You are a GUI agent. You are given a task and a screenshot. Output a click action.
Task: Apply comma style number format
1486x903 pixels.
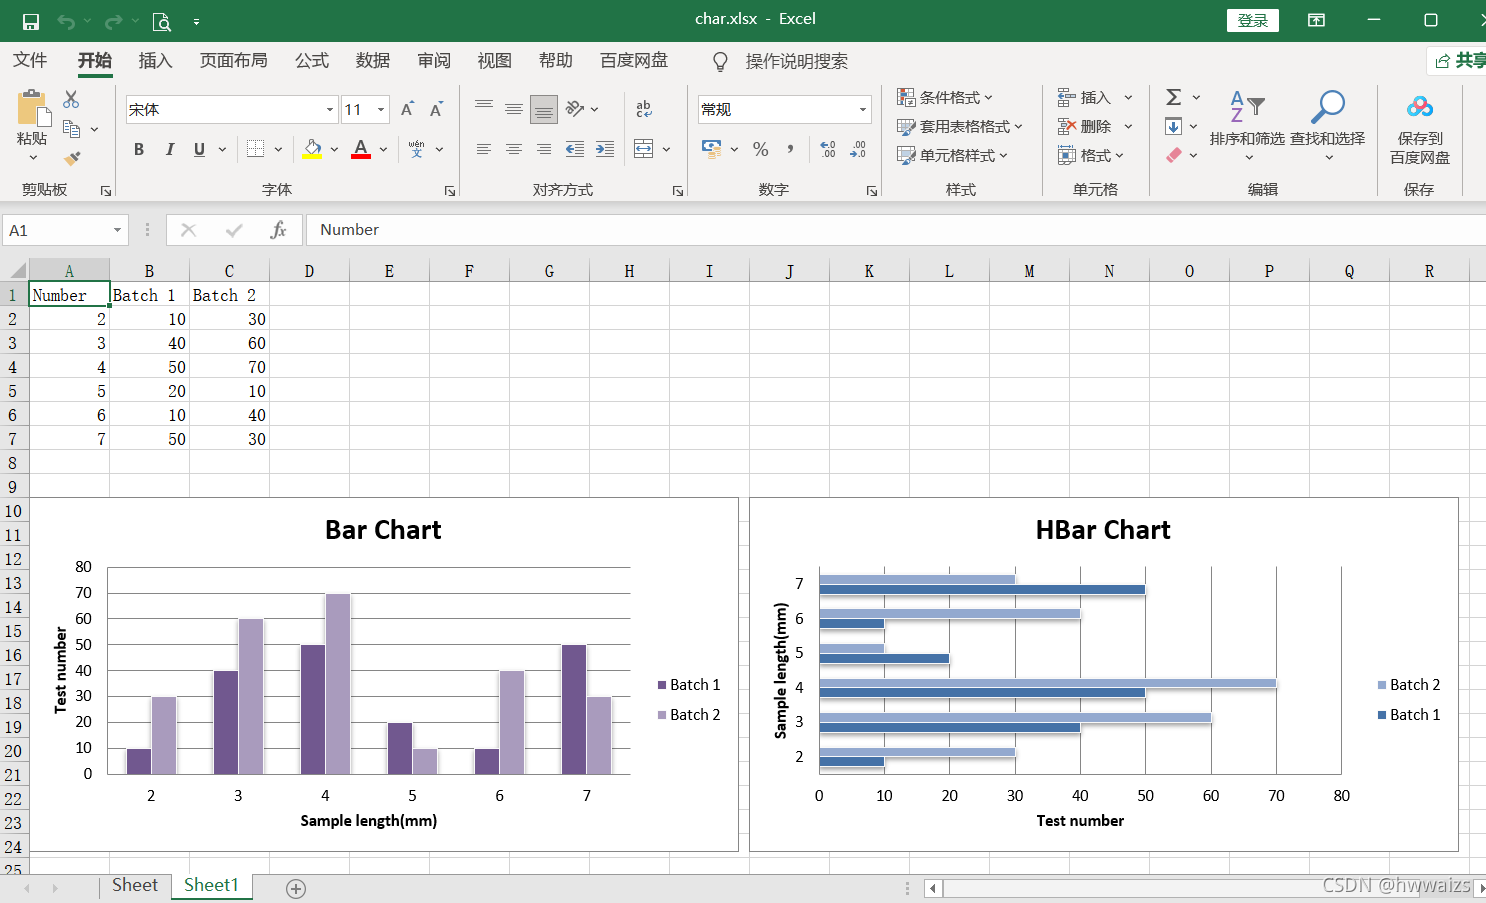point(791,149)
